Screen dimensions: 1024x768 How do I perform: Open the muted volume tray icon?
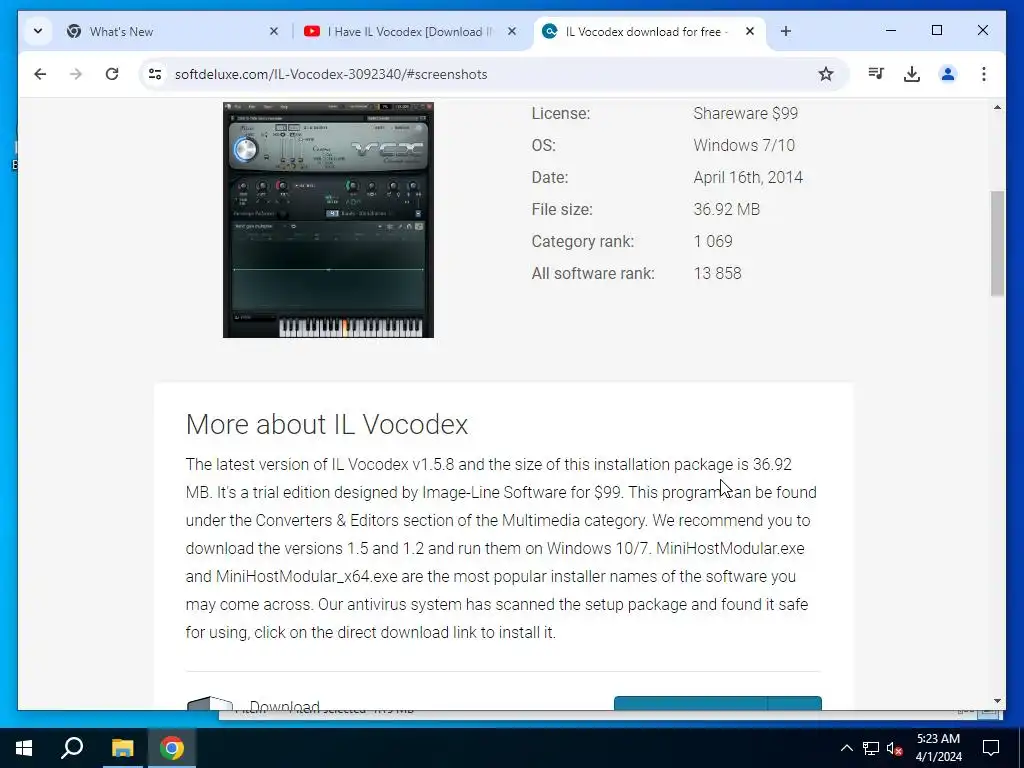[x=895, y=748]
